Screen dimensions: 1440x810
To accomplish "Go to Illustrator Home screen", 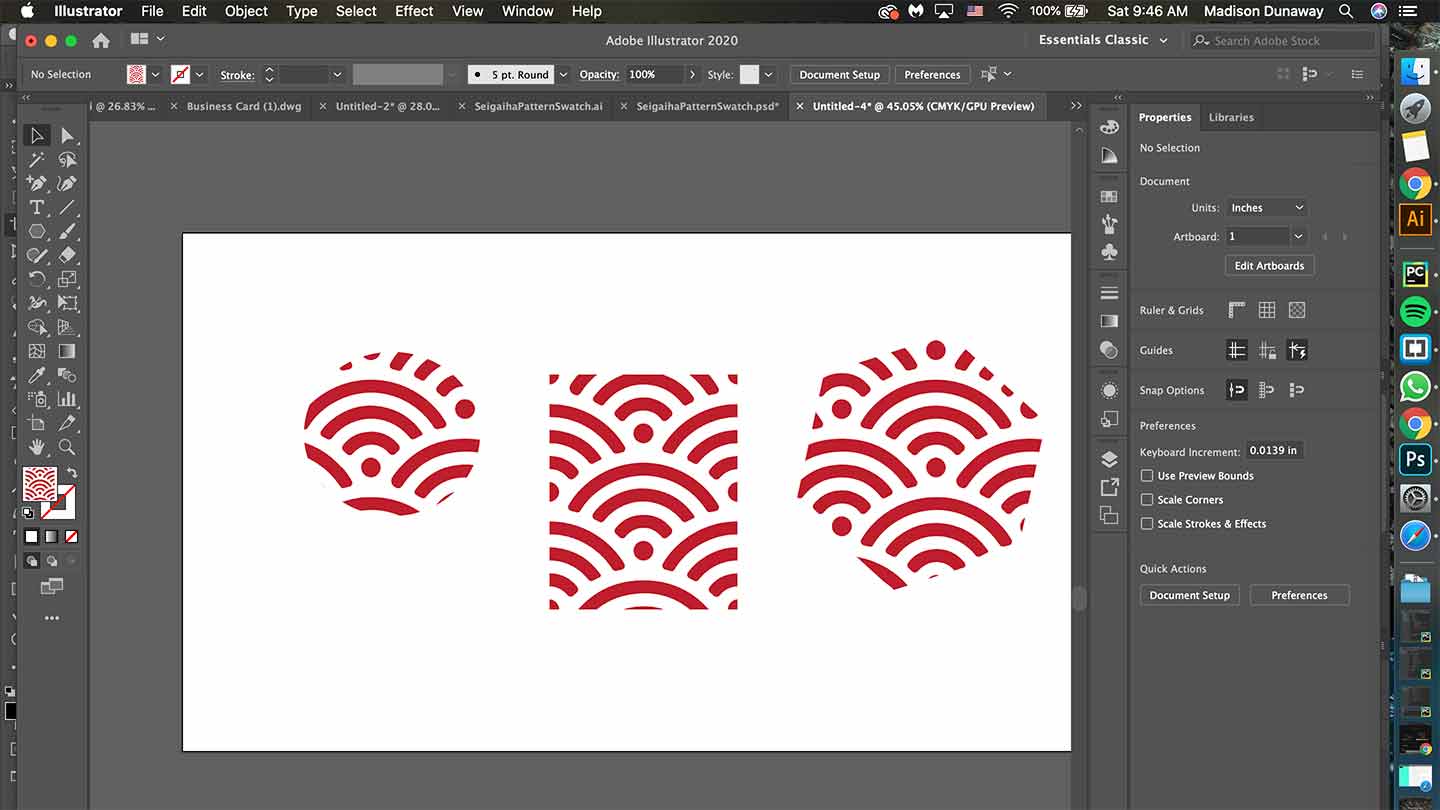I will (100, 40).
